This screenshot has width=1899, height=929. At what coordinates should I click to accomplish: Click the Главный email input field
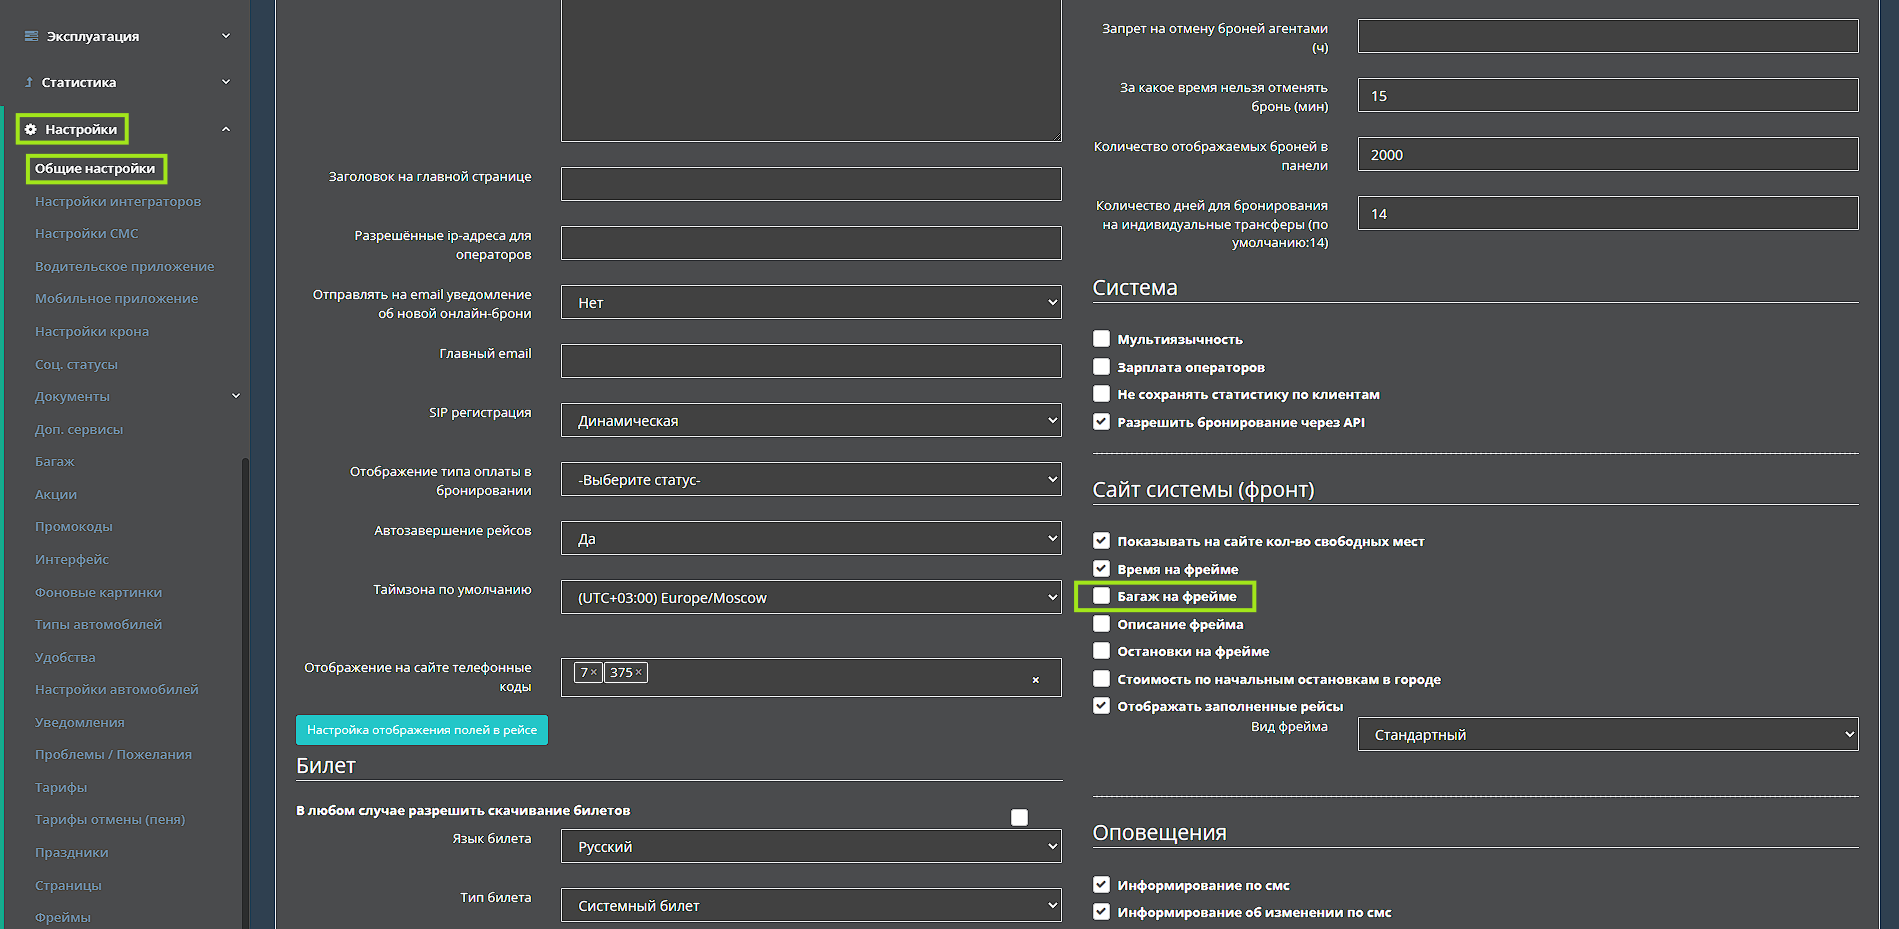[810, 361]
